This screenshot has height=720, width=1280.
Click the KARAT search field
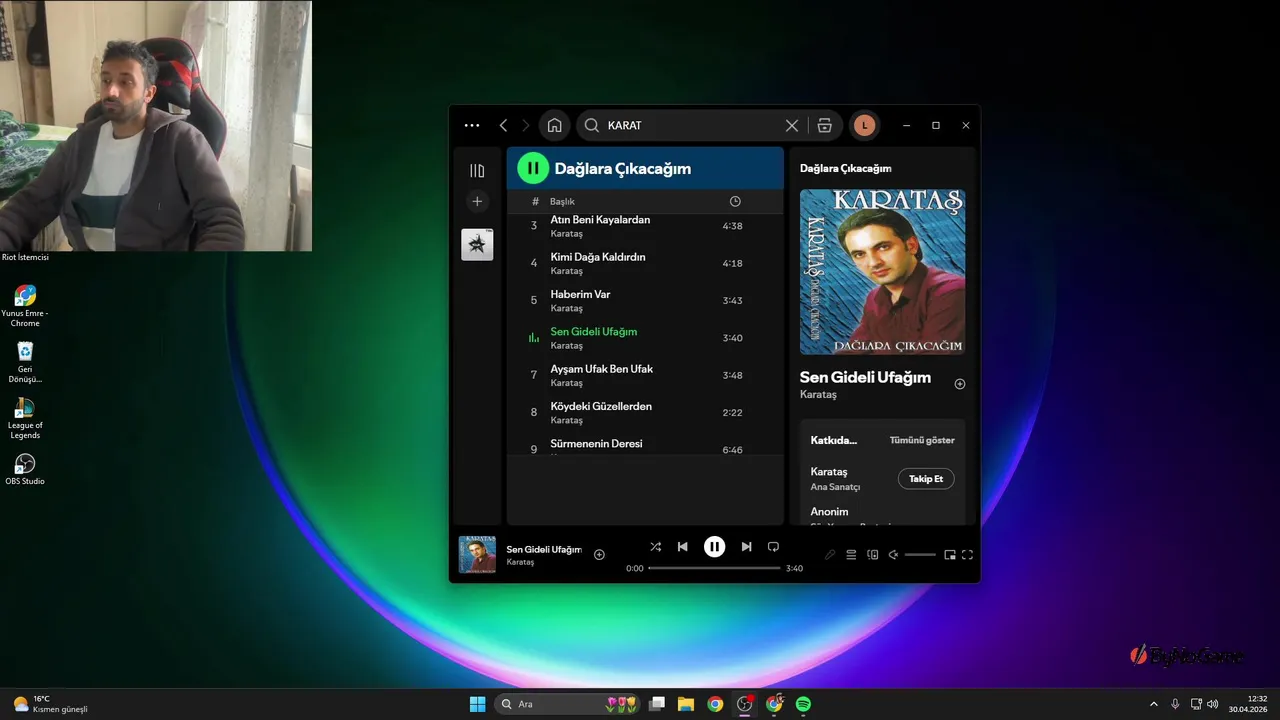692,125
